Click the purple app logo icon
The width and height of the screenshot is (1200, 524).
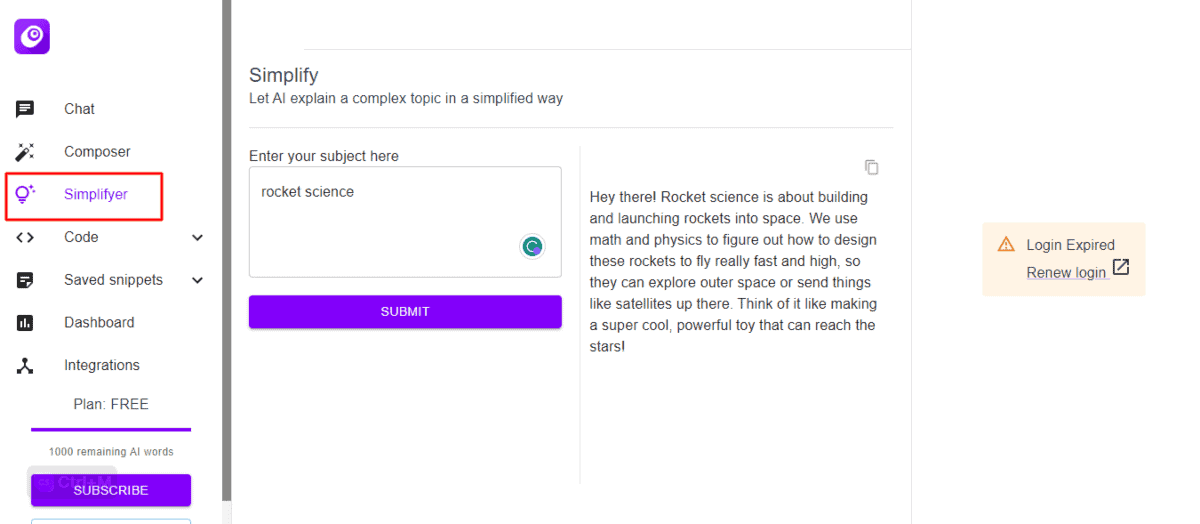(x=32, y=37)
